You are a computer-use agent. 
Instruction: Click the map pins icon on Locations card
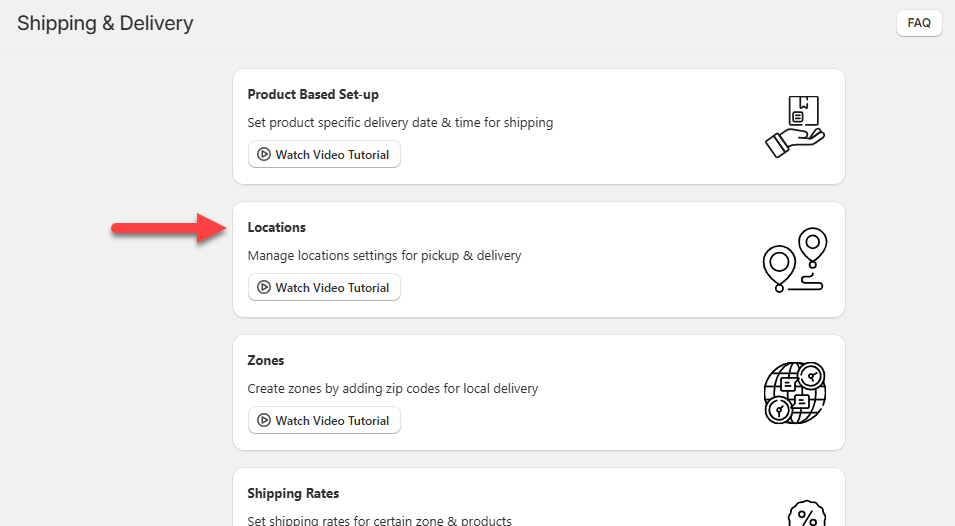tap(794, 259)
